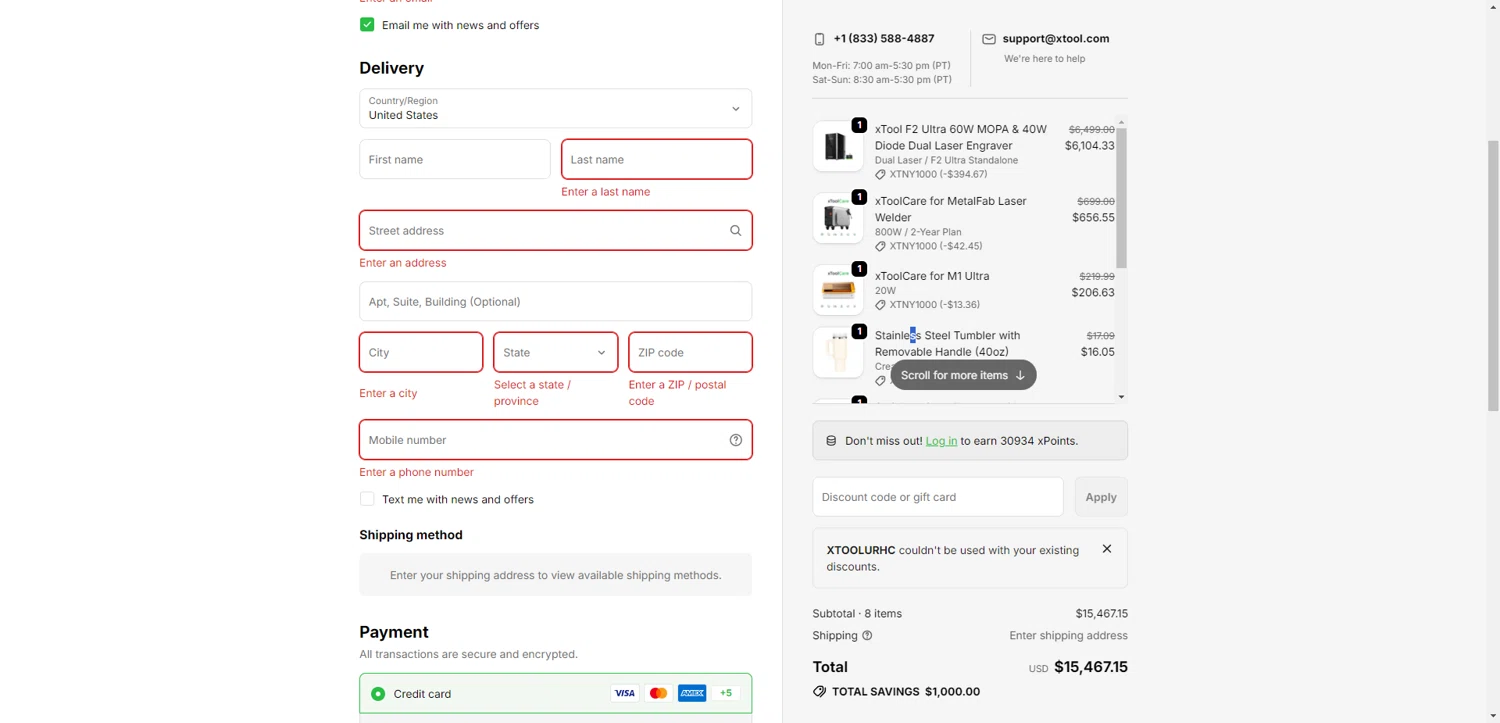Viewport: 1500px width, 723px height.
Task: Dismiss the XTOOLURHC discount error message
Action: pos(1106,549)
